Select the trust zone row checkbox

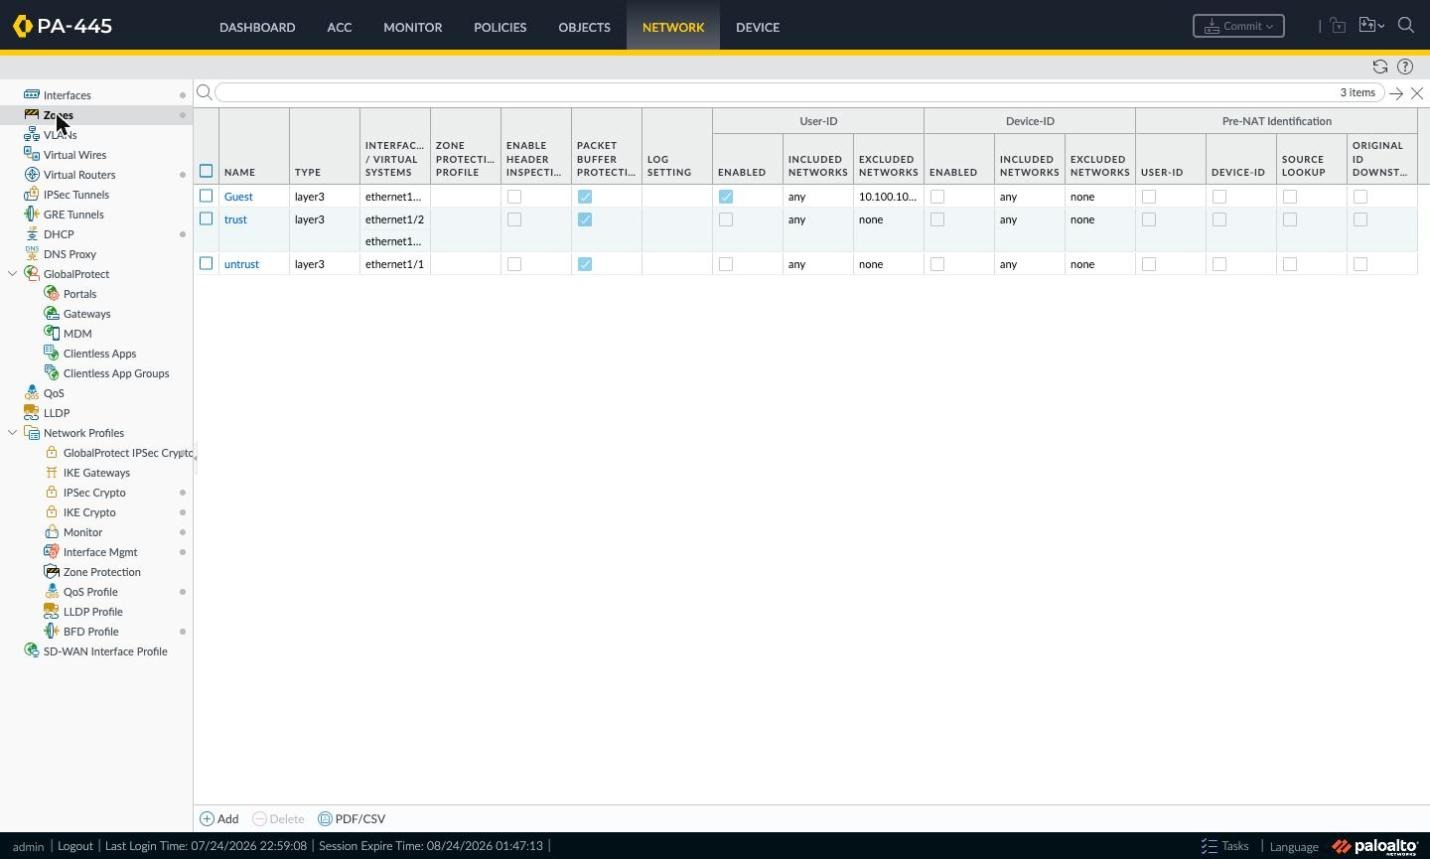pos(206,219)
